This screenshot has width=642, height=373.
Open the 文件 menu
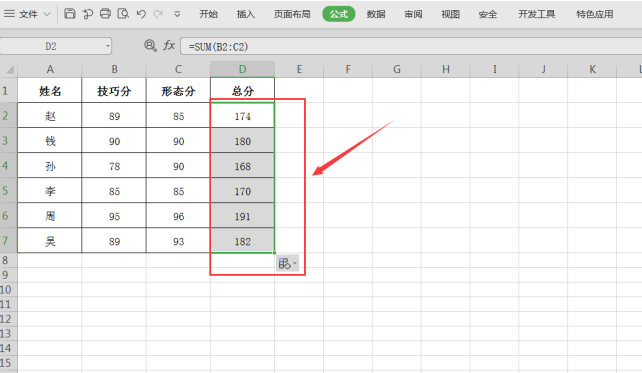click(x=28, y=14)
